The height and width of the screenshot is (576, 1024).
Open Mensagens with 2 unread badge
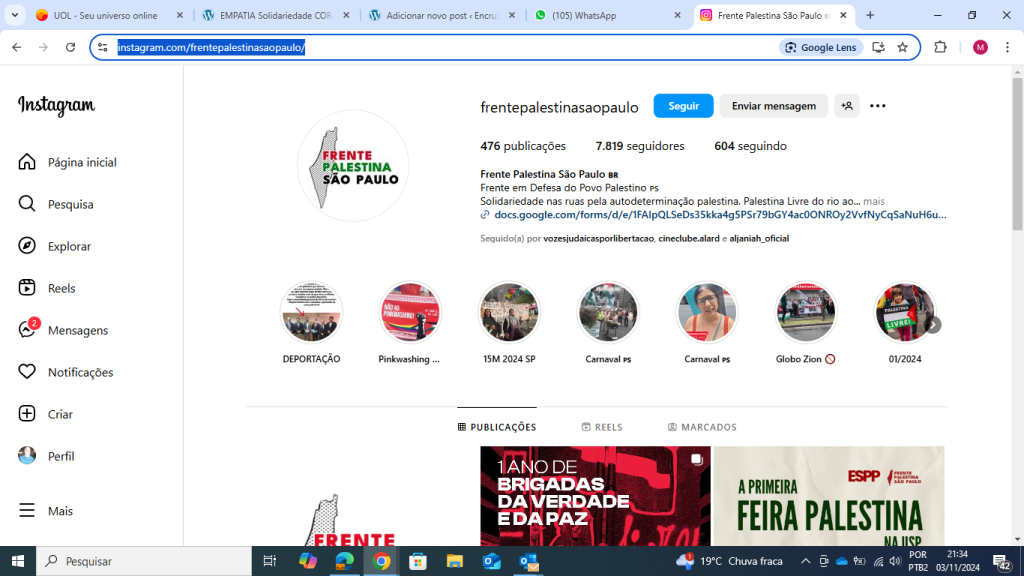click(27, 330)
